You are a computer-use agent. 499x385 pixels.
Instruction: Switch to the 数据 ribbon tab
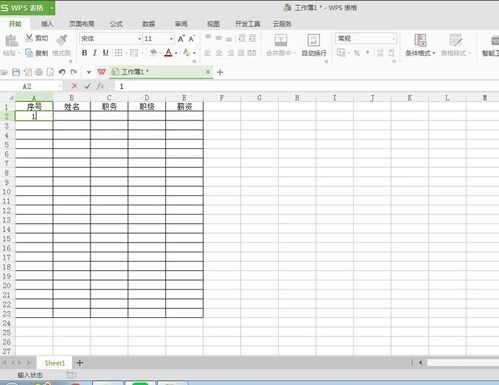pos(149,24)
